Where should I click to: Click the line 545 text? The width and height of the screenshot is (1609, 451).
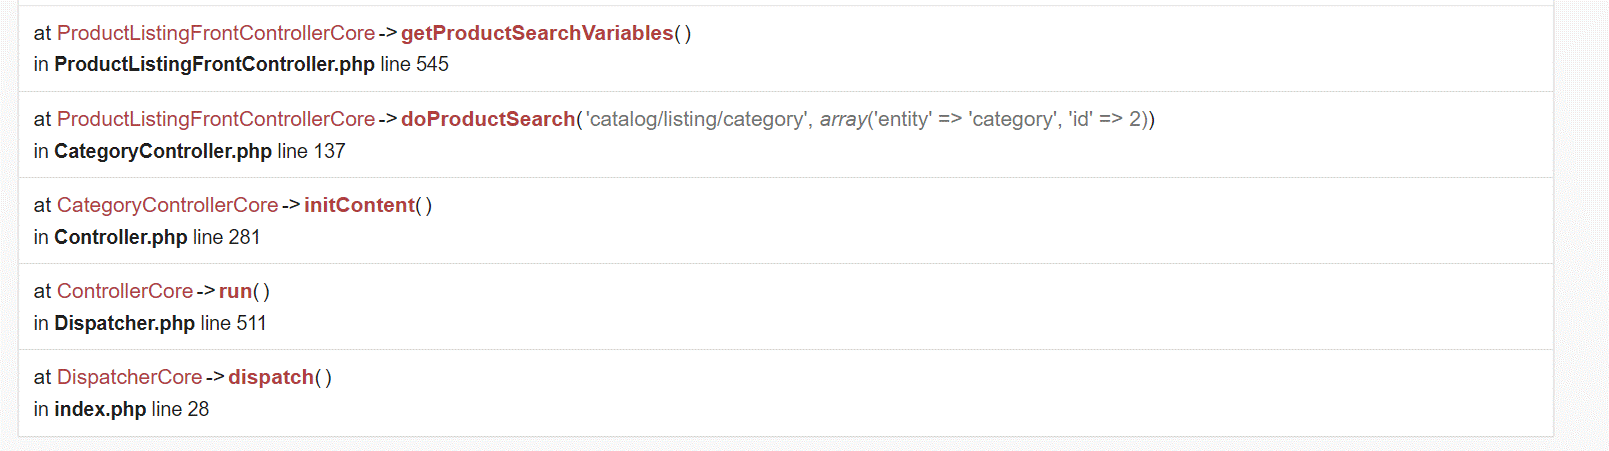click(x=414, y=64)
